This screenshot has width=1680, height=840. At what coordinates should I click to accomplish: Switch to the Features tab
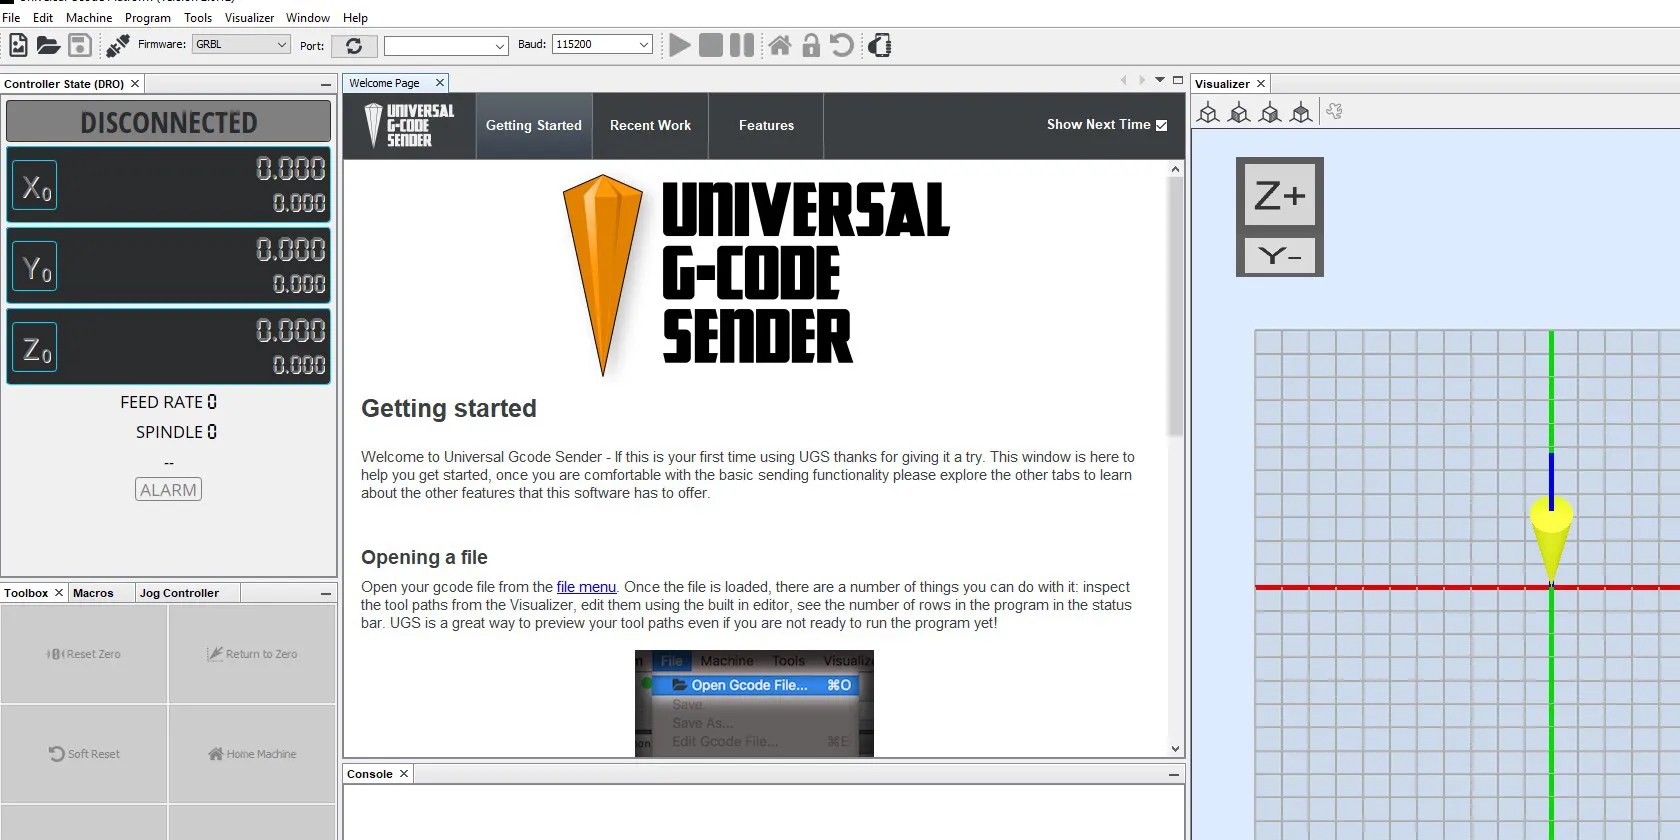(x=766, y=126)
